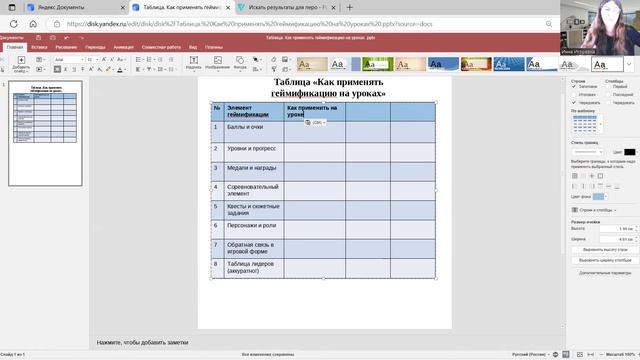Image resolution: width=640 pixels, height=360 pixels.
Task: Switch to the Вставка ribbon tab
Action: click(39, 47)
